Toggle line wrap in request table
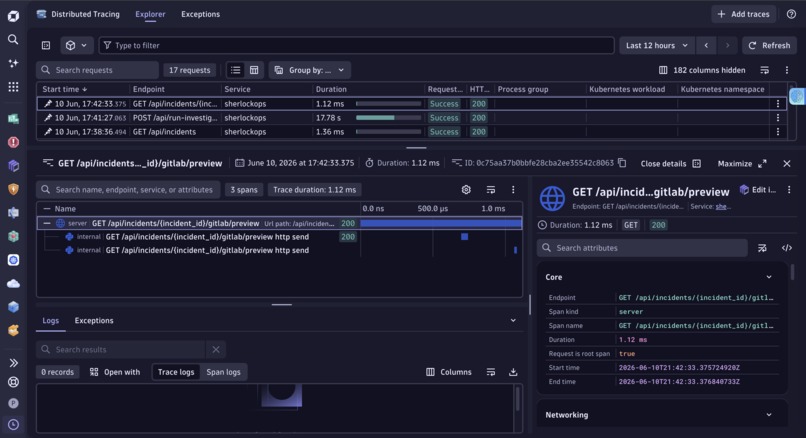 (764, 70)
